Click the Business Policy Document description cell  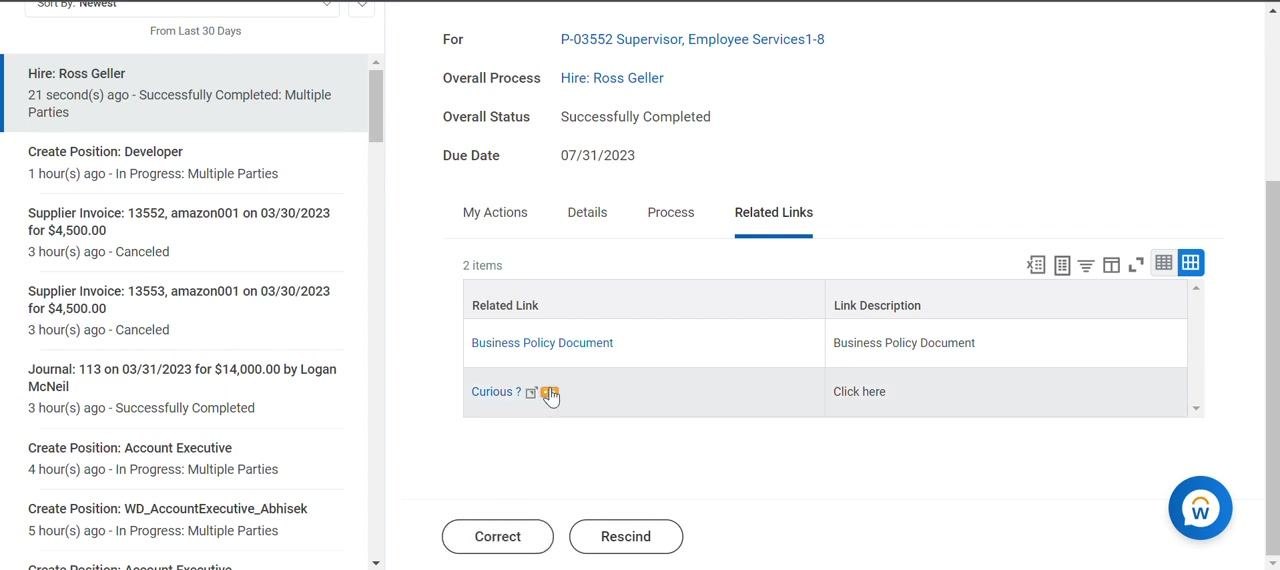[1006, 343]
